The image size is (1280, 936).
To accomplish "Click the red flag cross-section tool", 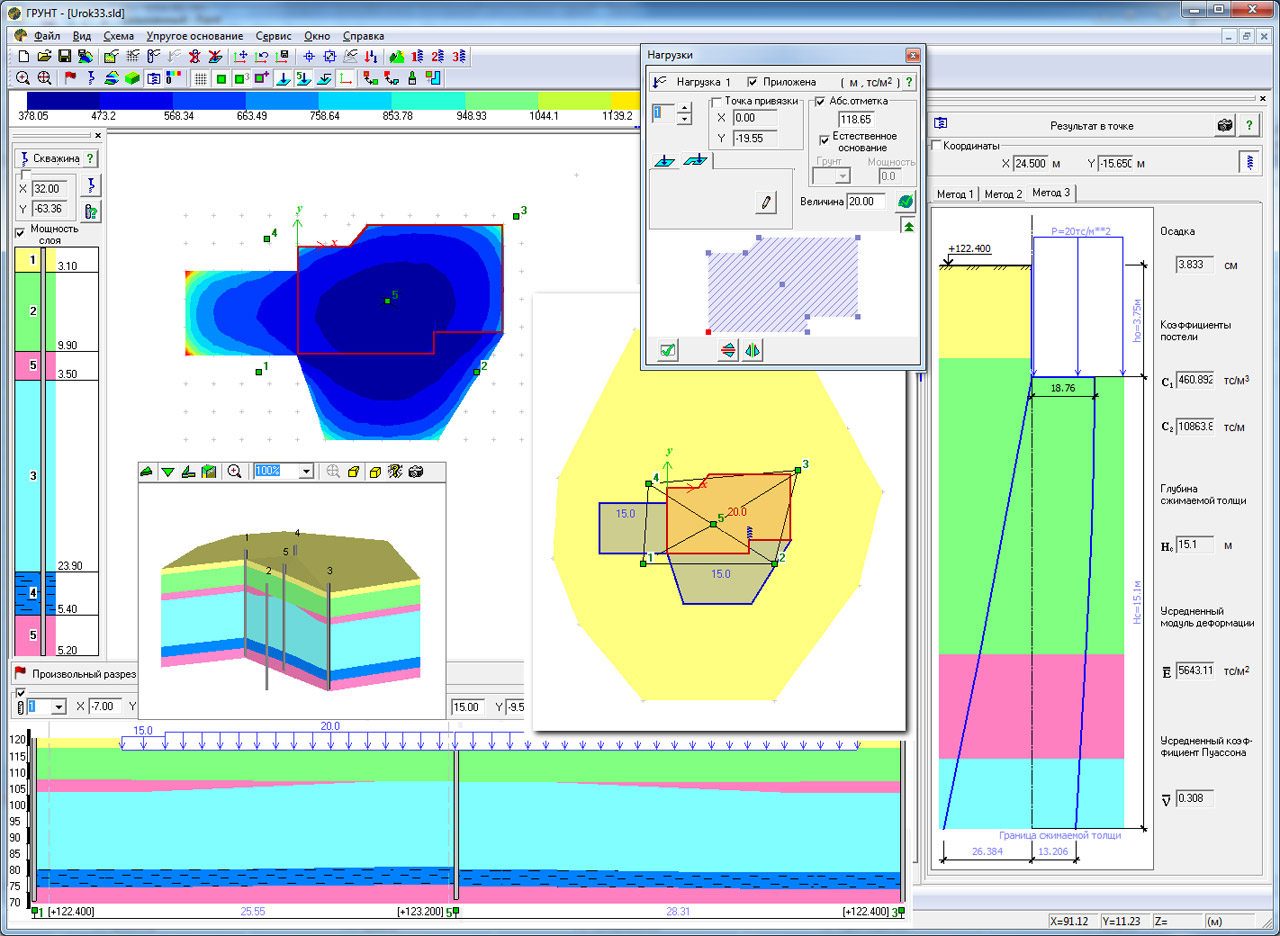I will coord(70,78).
